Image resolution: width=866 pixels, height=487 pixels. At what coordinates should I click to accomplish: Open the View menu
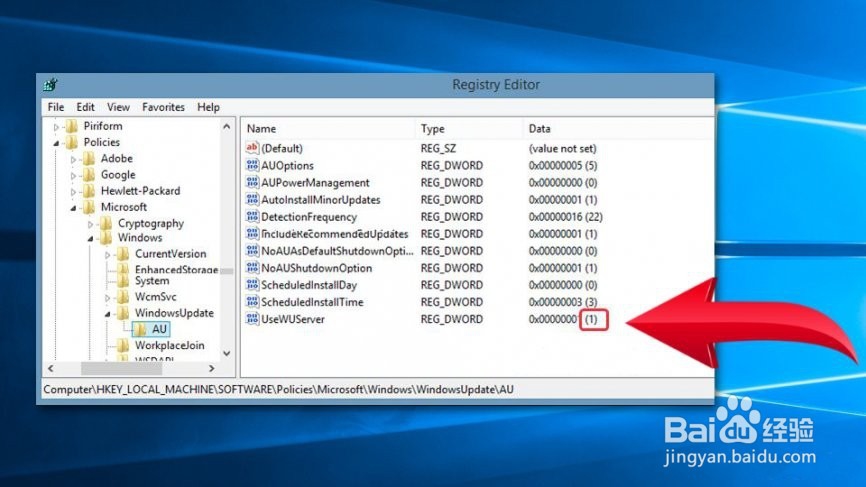118,107
